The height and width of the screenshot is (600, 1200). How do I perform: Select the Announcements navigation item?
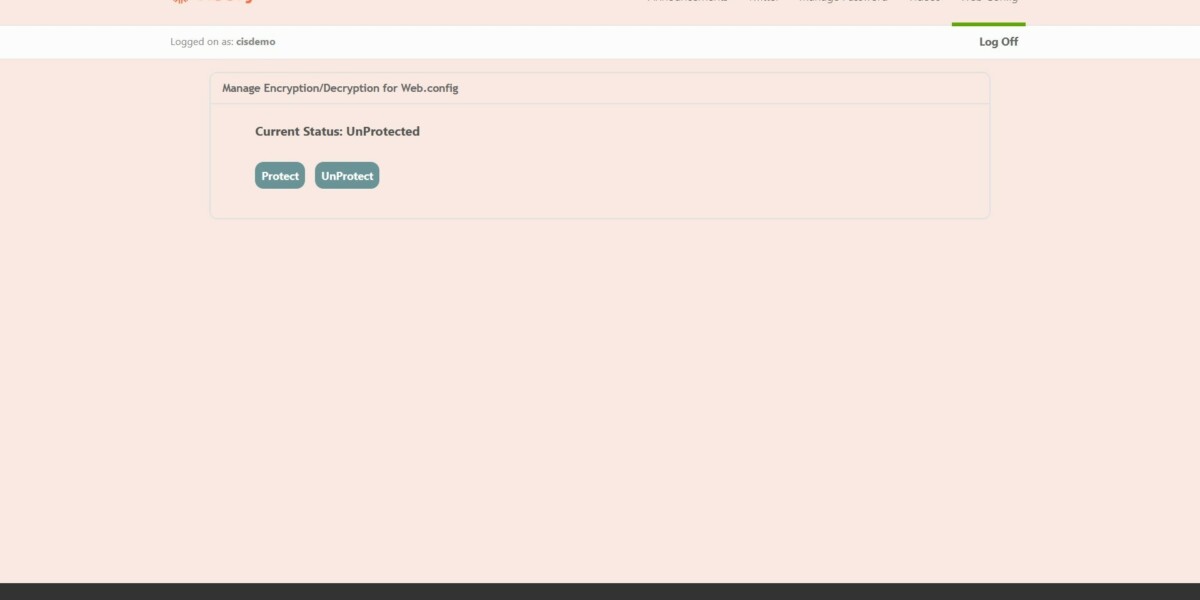(688, 3)
